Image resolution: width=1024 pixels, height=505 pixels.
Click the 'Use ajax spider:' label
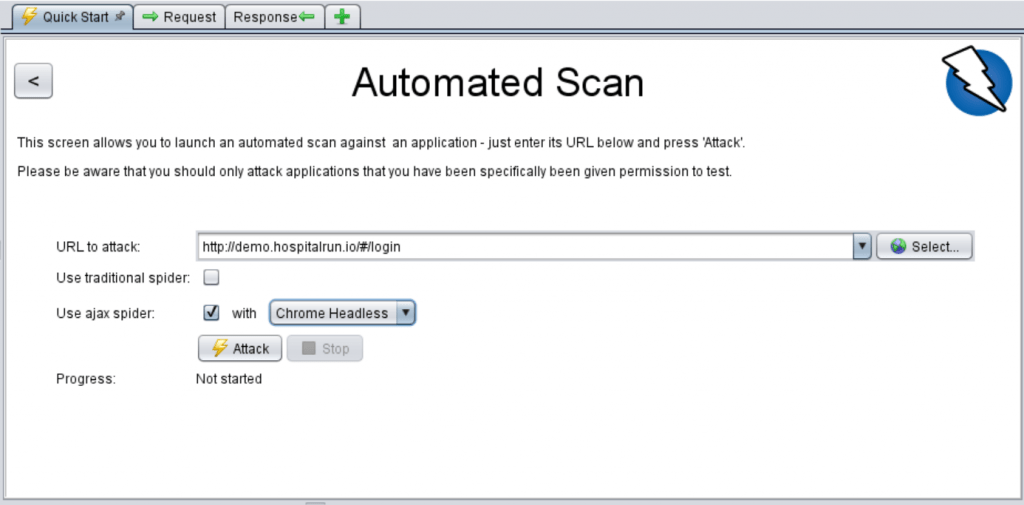(106, 313)
